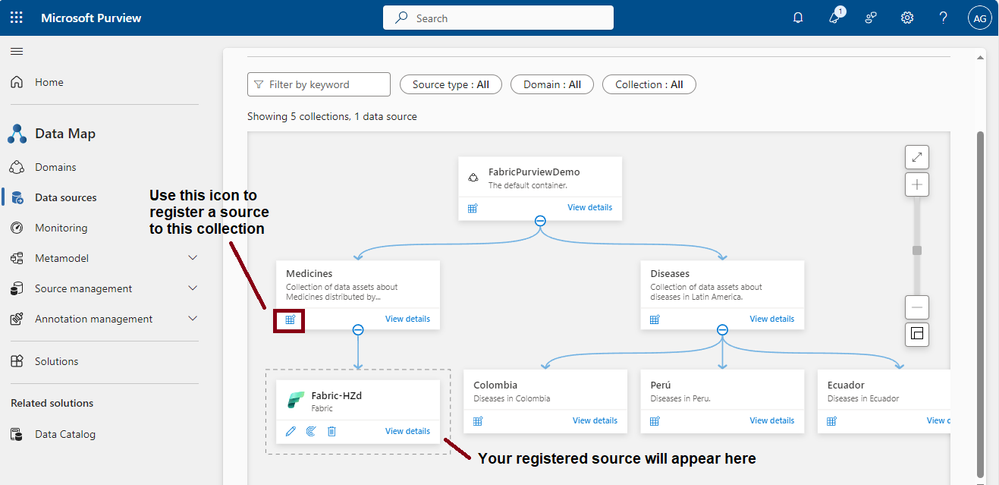
Task: Register a source in the Diseases collection
Action: click(654, 319)
